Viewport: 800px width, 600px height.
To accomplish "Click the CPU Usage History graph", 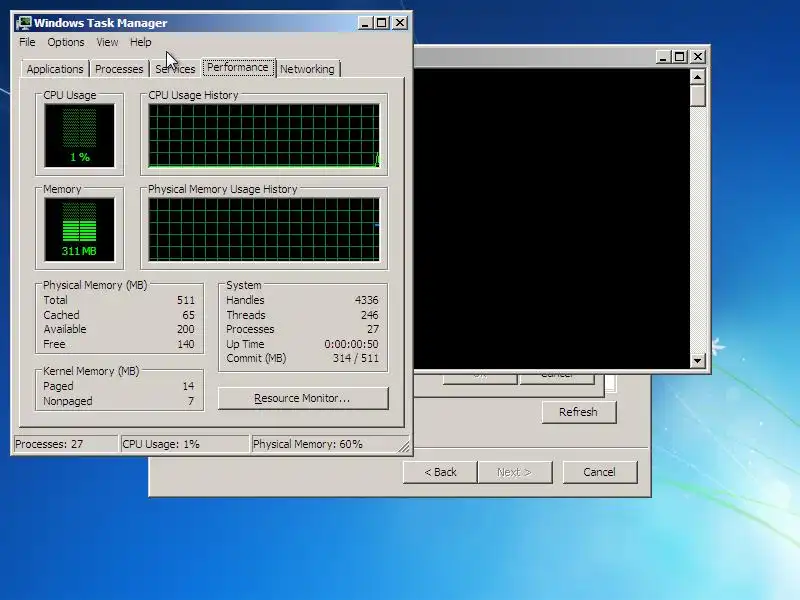I will point(264,136).
